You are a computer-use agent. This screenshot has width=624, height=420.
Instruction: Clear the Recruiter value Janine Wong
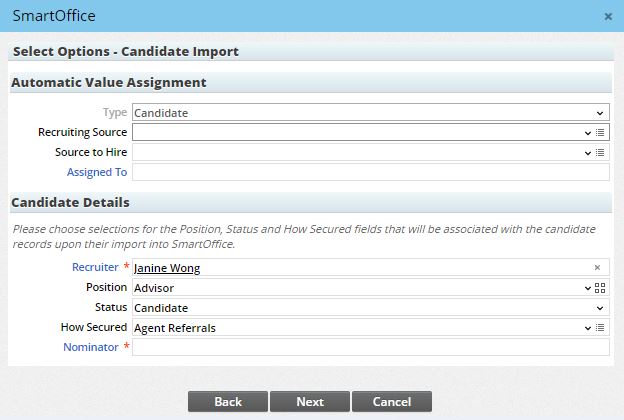click(x=597, y=268)
